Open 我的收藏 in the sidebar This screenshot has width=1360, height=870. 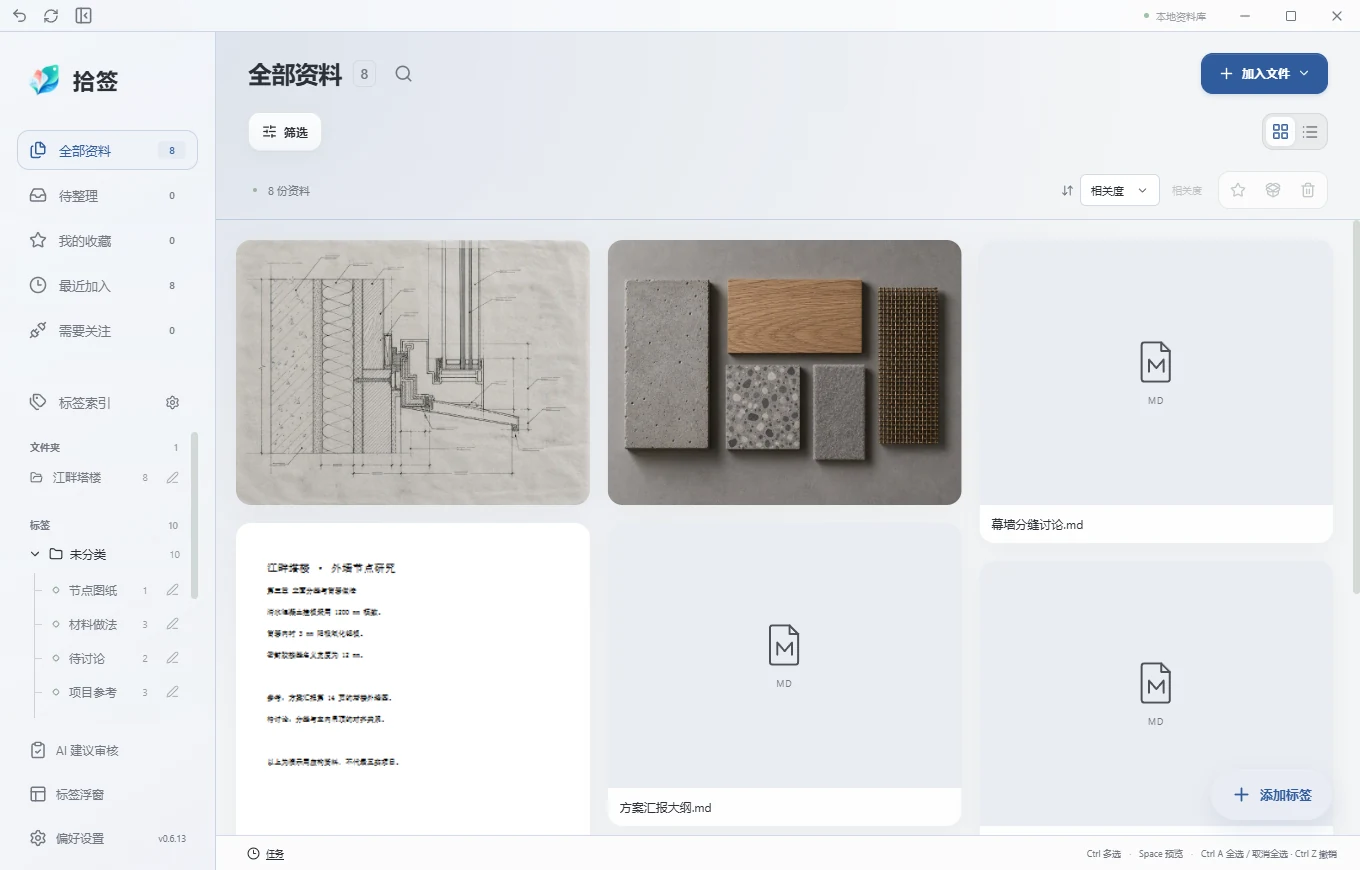coord(107,241)
